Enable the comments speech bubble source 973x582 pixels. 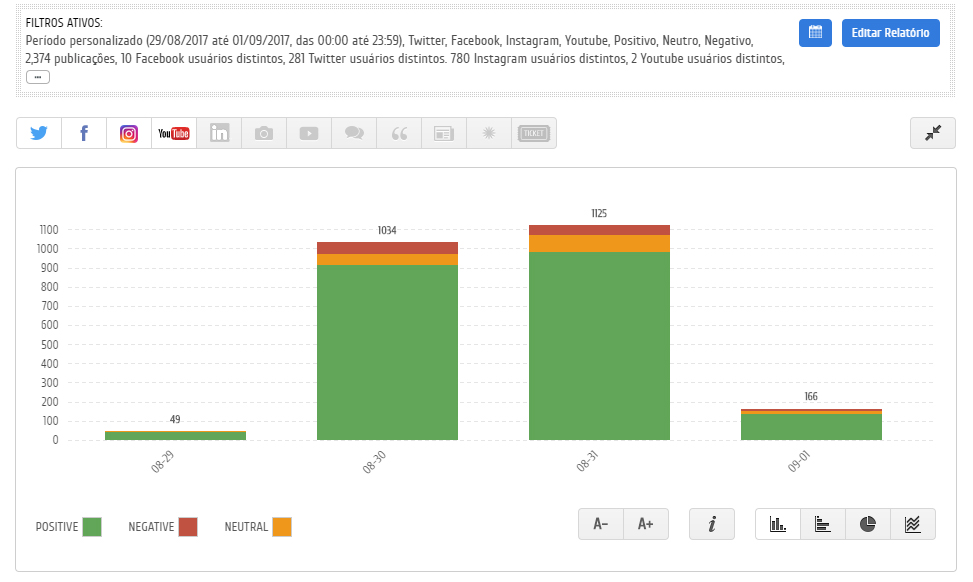tap(354, 133)
